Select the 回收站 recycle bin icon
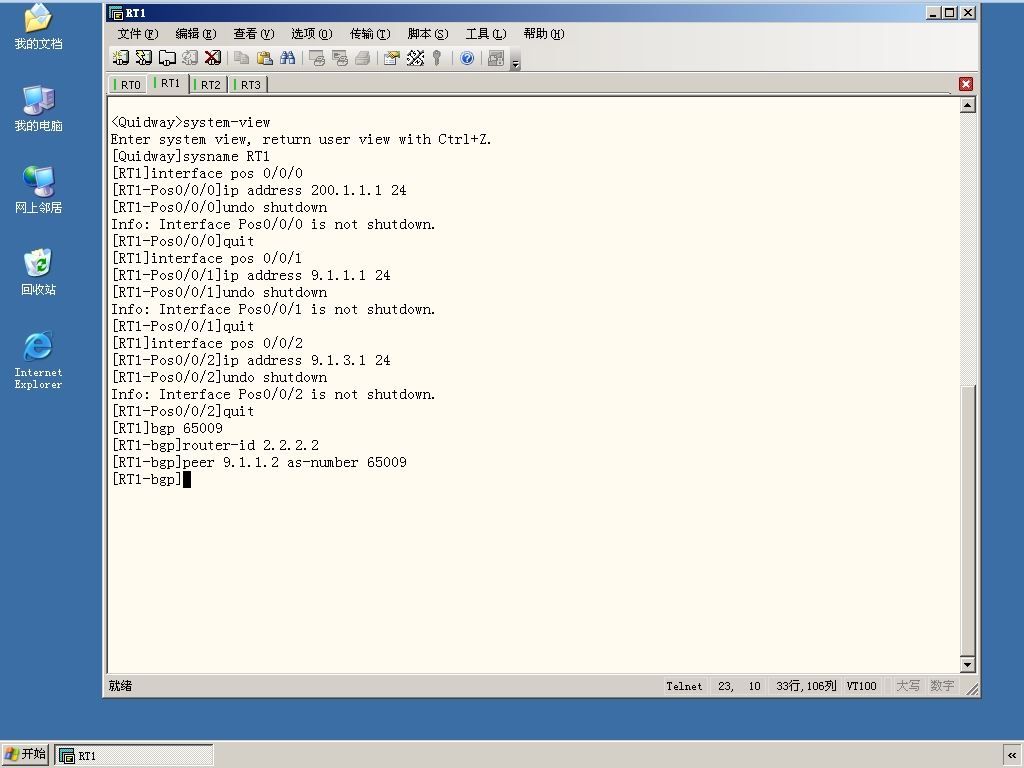This screenshot has width=1024, height=768. (39, 272)
